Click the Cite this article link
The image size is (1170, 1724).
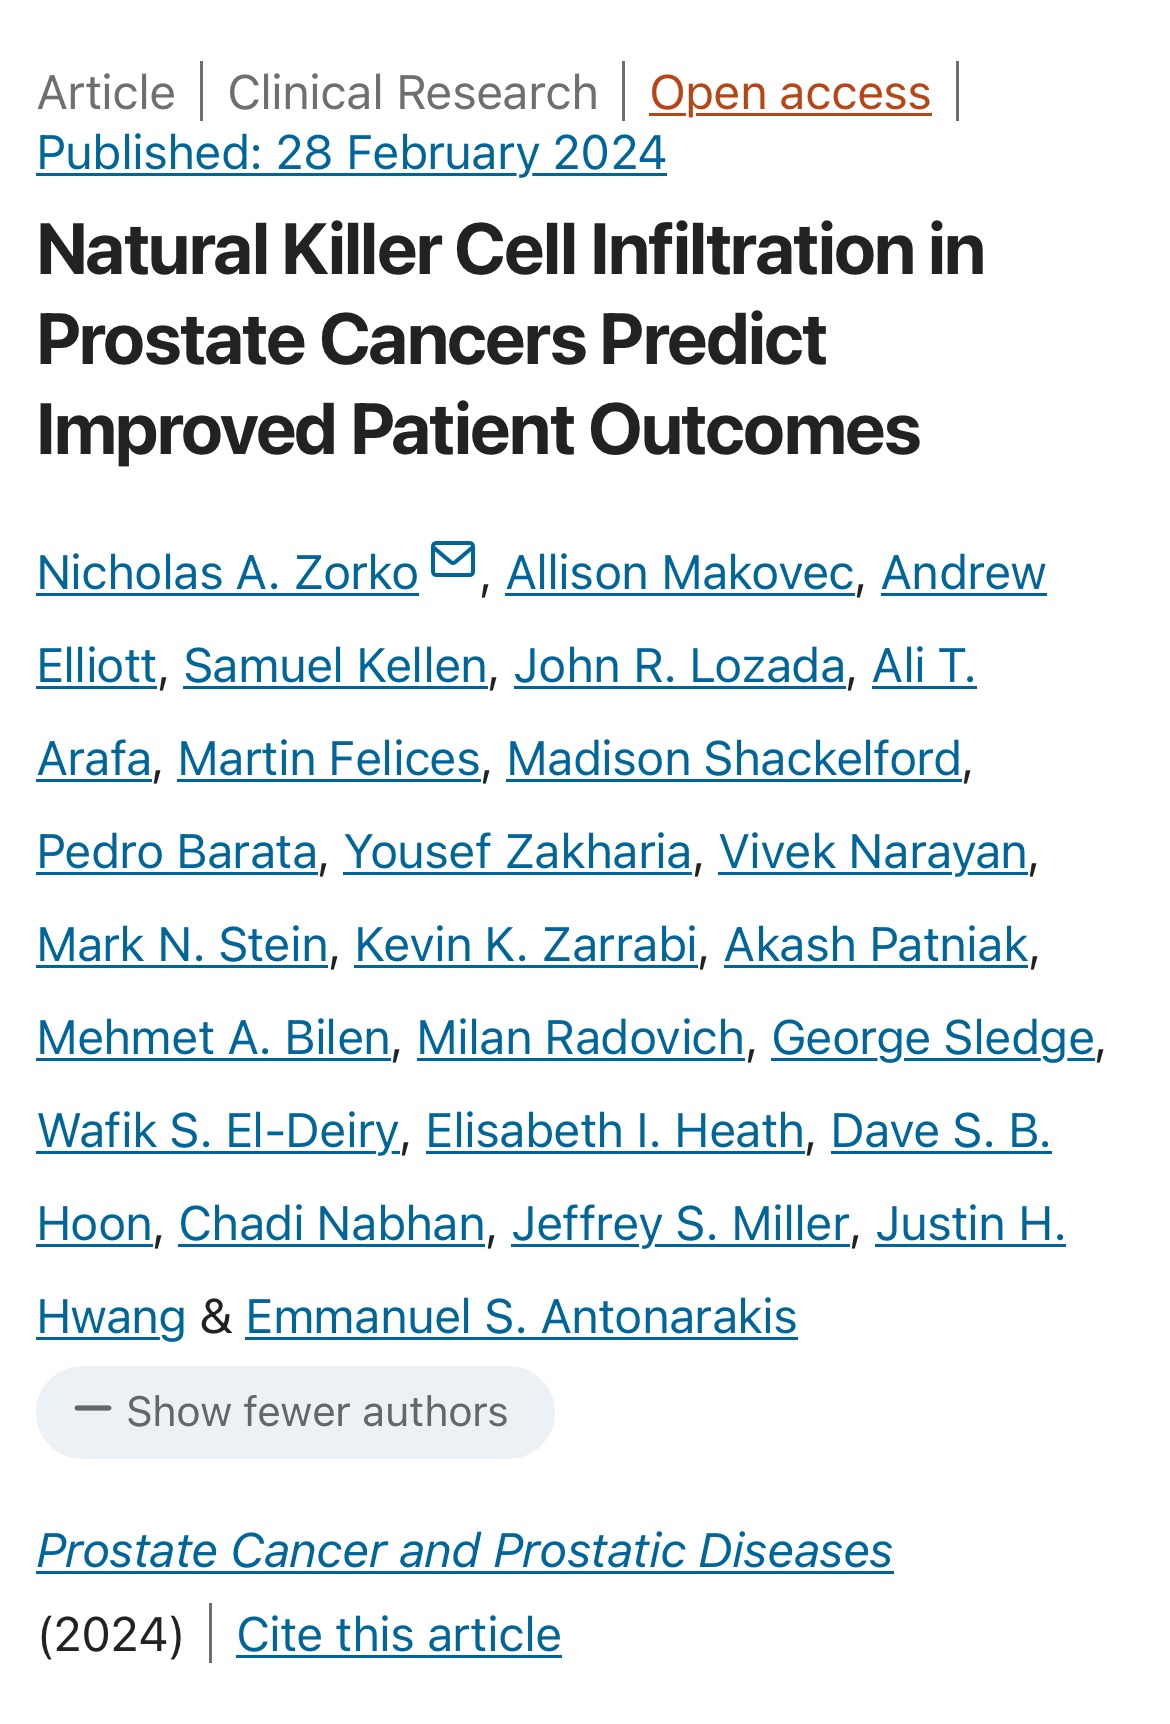[399, 1635]
